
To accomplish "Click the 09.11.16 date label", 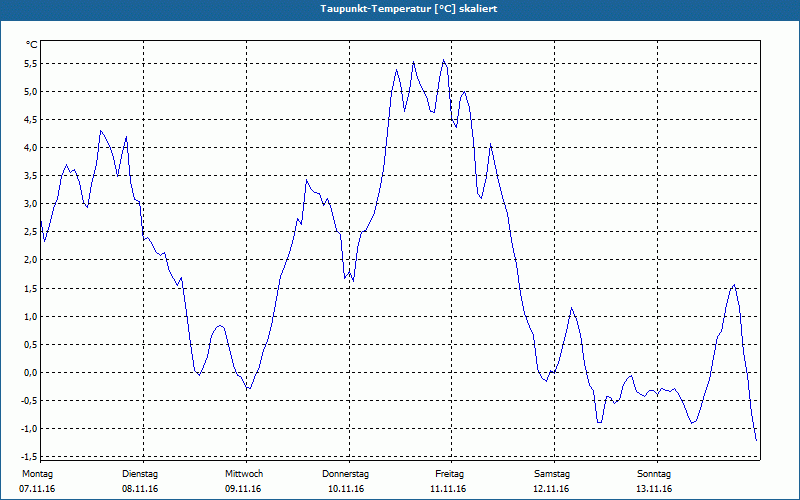I will (x=243, y=489).
